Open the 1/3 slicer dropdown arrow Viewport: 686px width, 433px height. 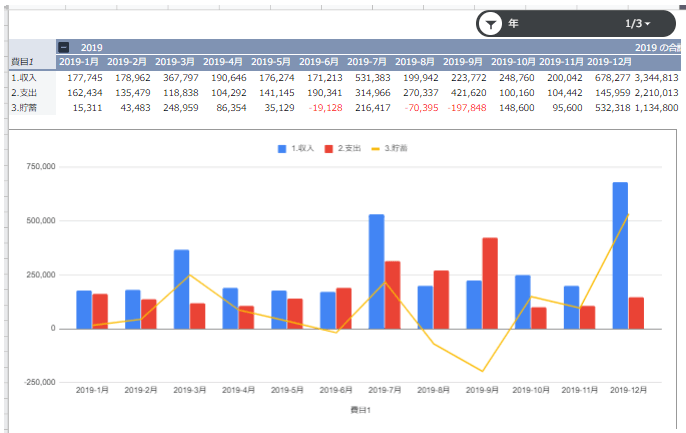[x=648, y=23]
